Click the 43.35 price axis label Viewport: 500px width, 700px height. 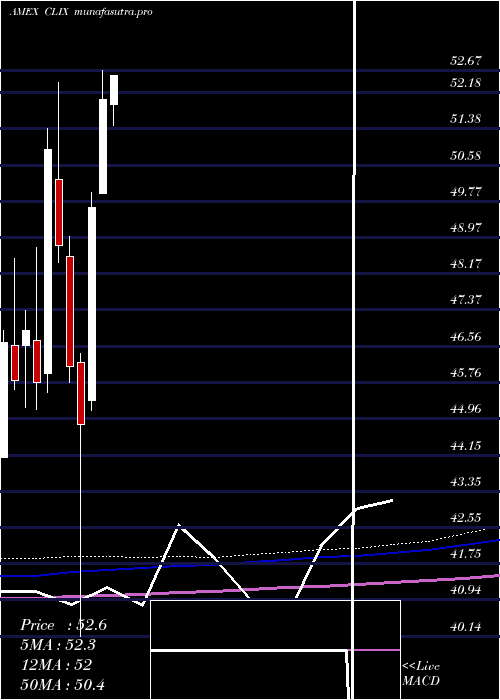click(x=465, y=482)
